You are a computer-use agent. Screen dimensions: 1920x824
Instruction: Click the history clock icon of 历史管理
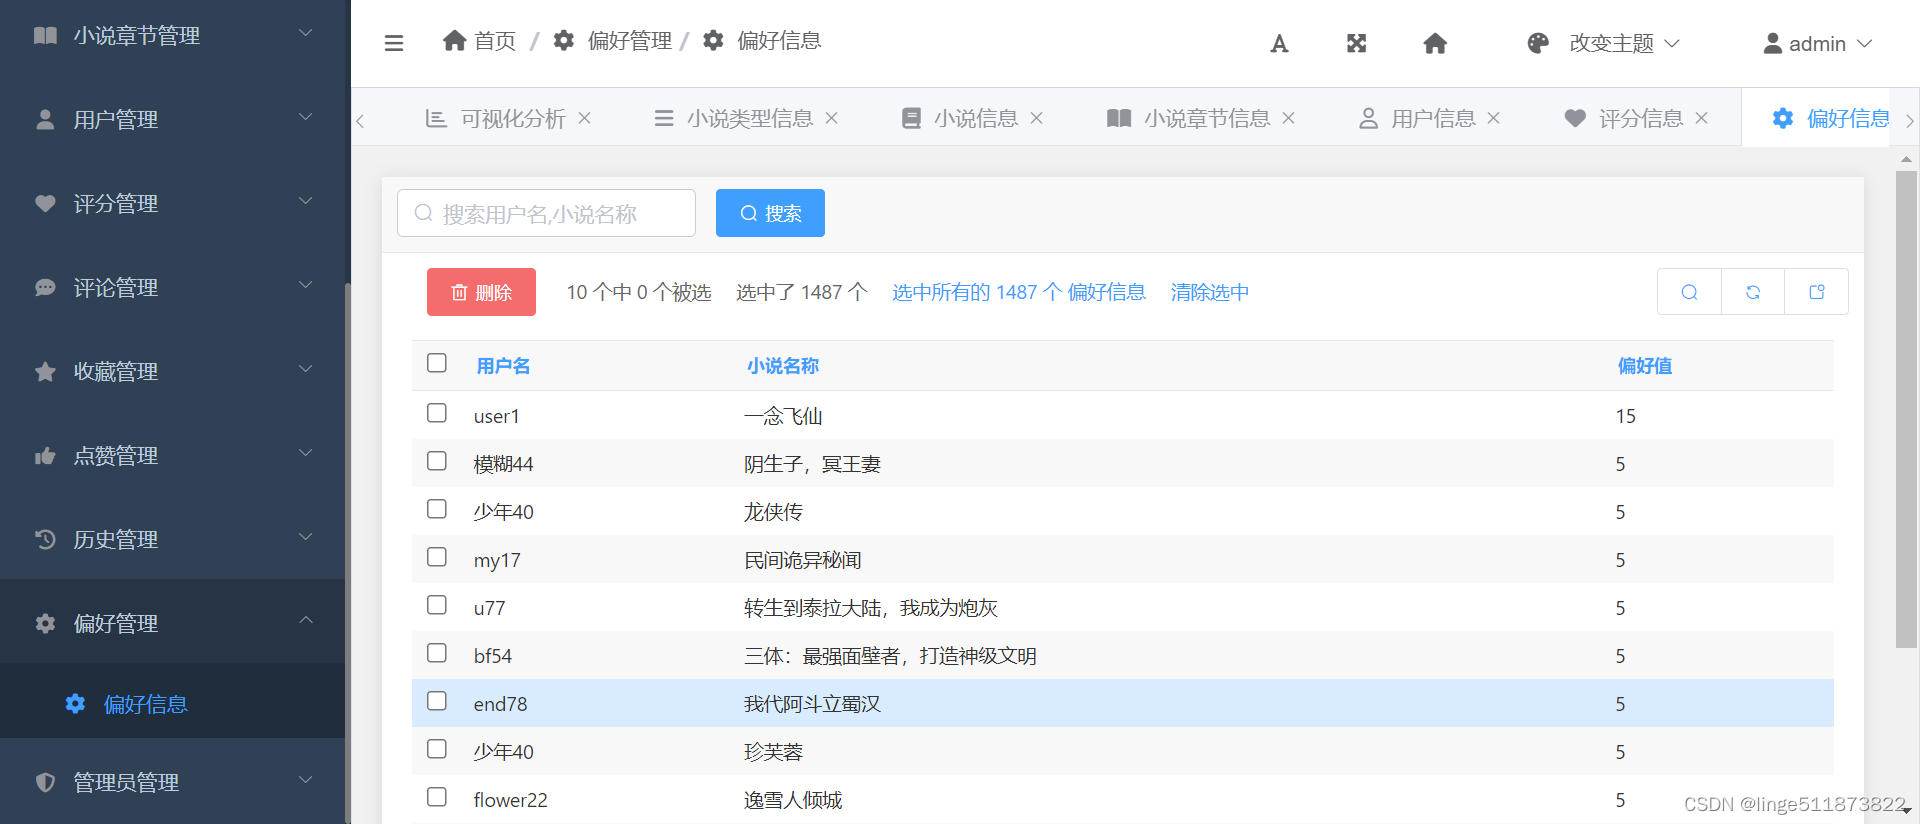[45, 539]
